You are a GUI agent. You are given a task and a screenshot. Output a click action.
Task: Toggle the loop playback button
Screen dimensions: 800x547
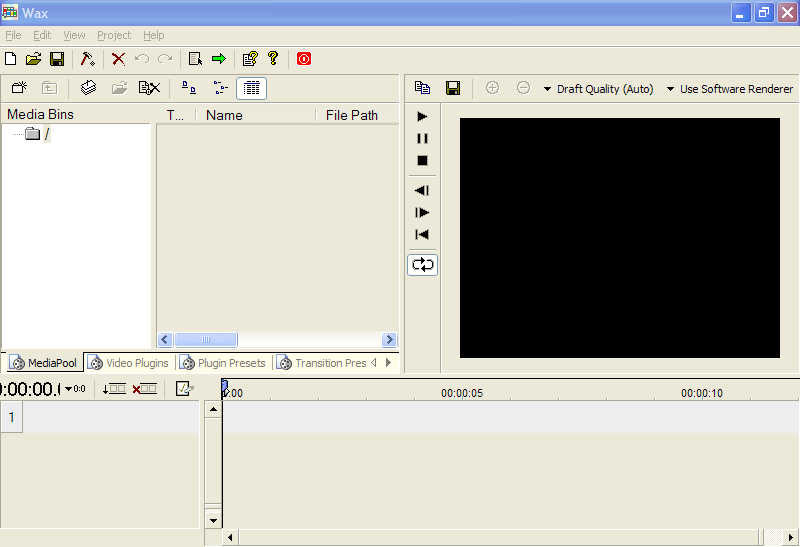click(x=422, y=265)
